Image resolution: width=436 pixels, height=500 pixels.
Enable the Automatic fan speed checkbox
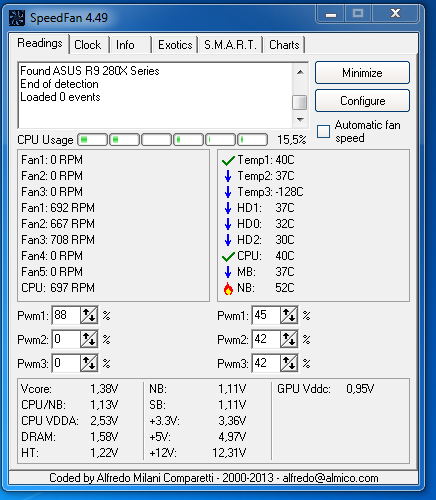pos(323,131)
